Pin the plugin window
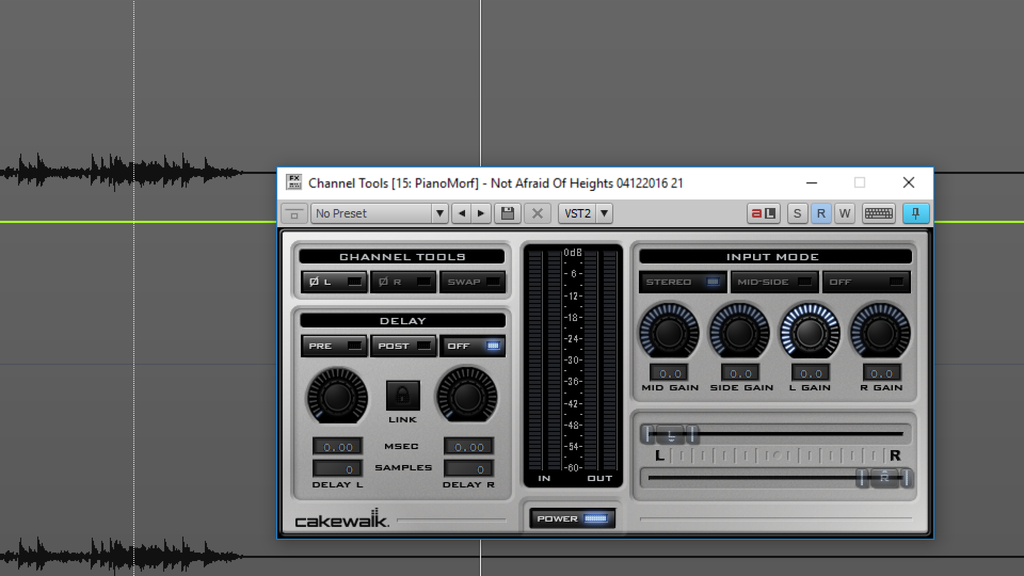1024x576 pixels. click(915, 213)
